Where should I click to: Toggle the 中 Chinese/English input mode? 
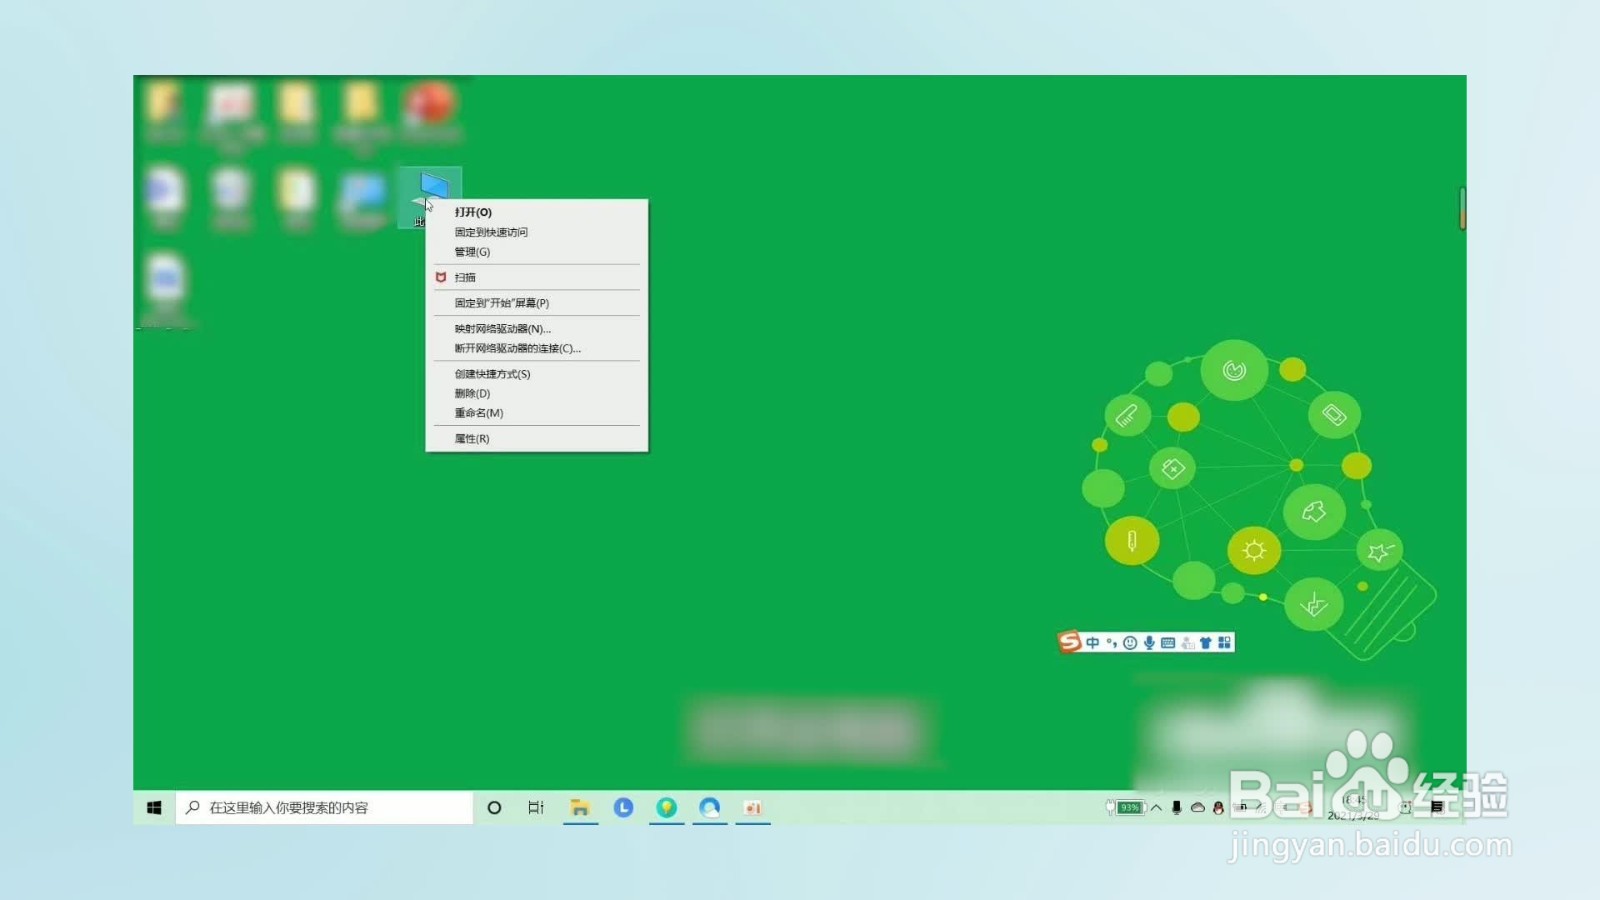(1093, 643)
